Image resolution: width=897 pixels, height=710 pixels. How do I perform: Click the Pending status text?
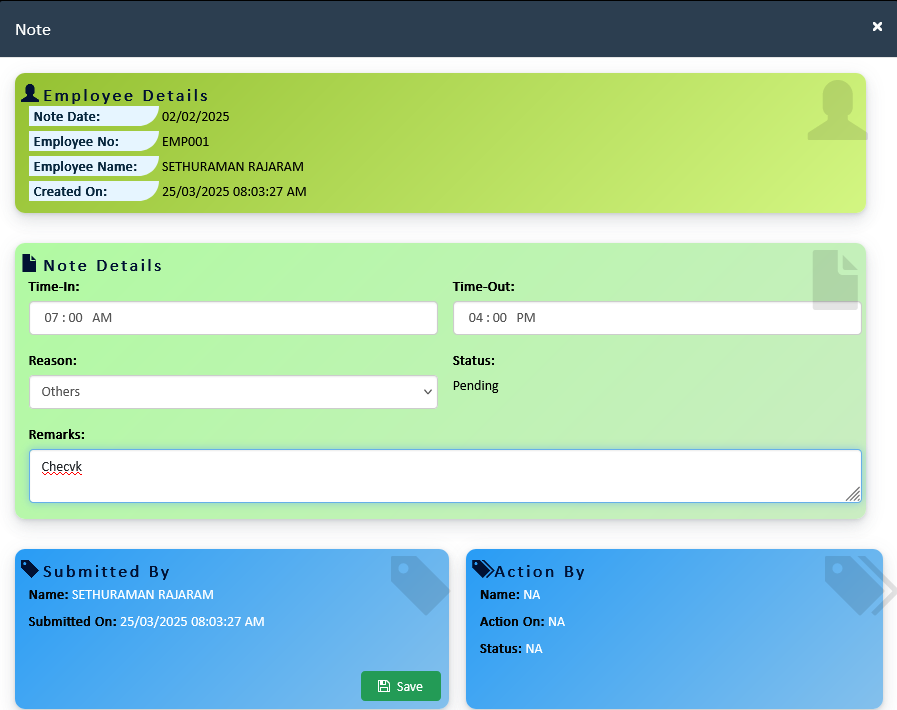(x=476, y=386)
